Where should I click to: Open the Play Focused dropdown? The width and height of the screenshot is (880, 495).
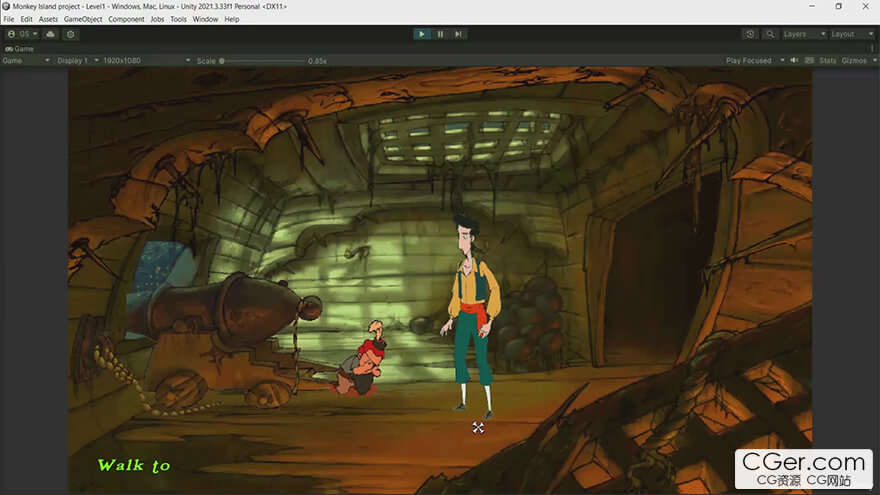754,61
